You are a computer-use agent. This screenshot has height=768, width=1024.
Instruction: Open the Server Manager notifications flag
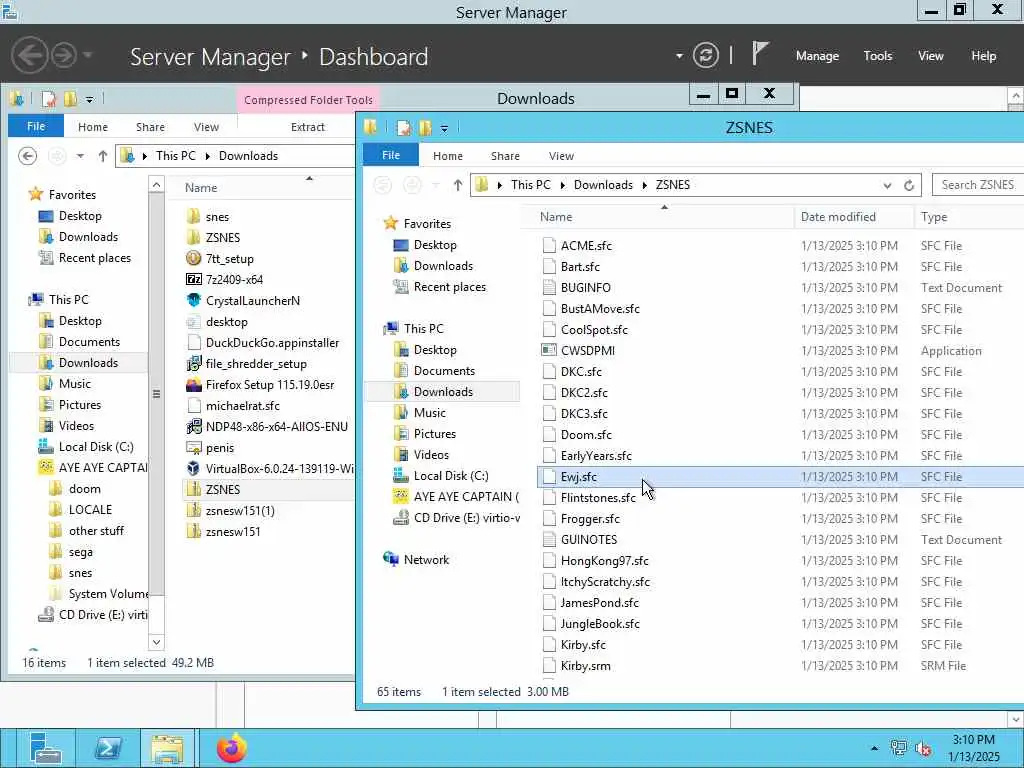pyautogui.click(x=759, y=54)
